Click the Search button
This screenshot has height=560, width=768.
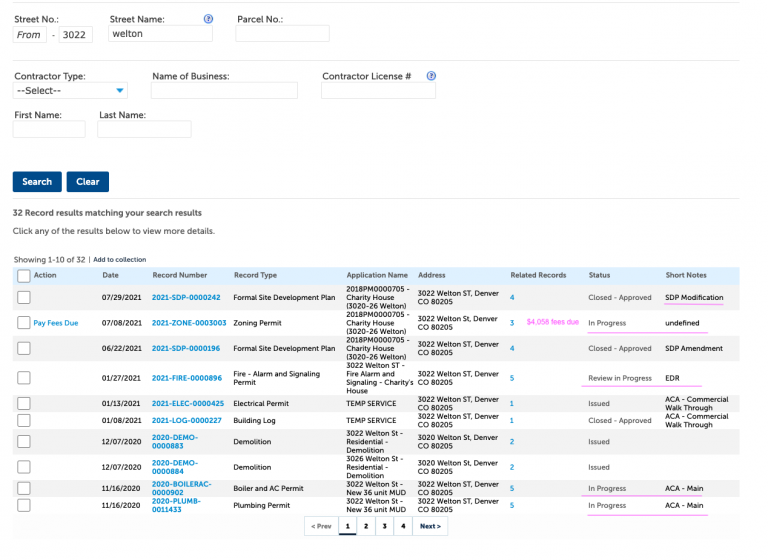click(x=37, y=182)
